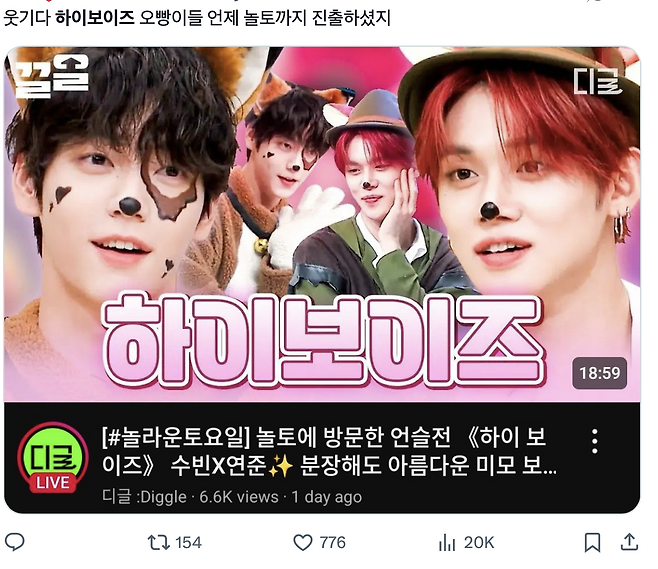Like the post with heart icon
Image resolution: width=658 pixels, height=569 pixels.
click(x=303, y=543)
